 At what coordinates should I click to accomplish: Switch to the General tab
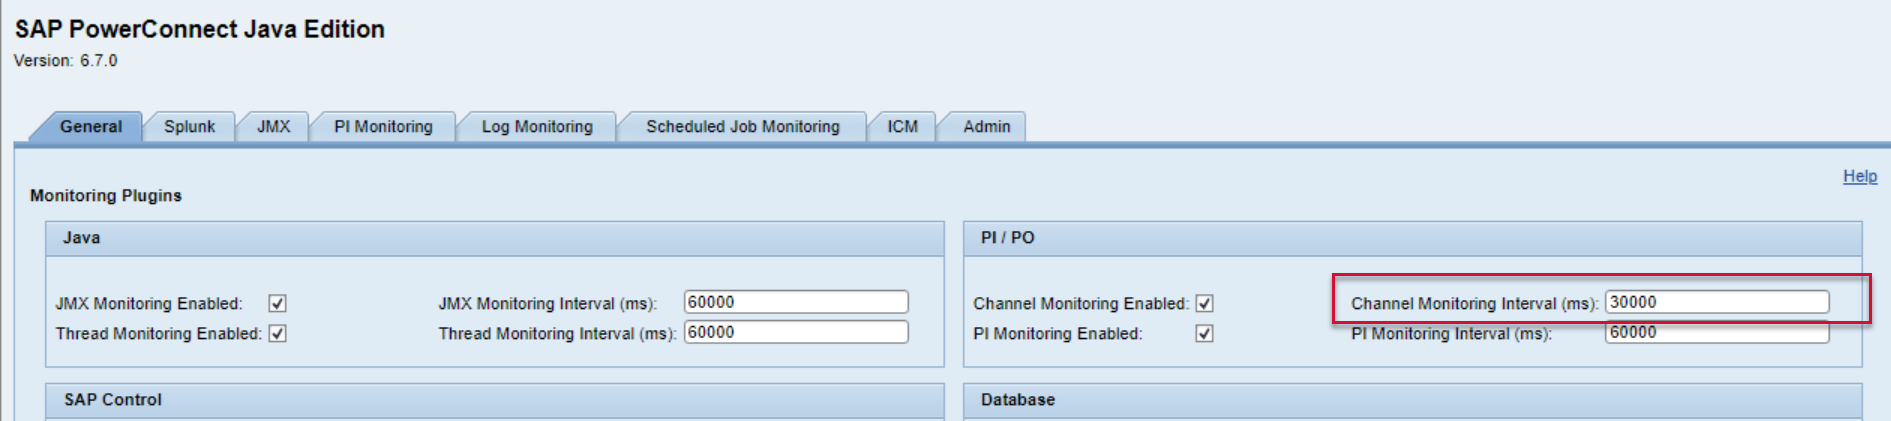pyautogui.click(x=90, y=127)
